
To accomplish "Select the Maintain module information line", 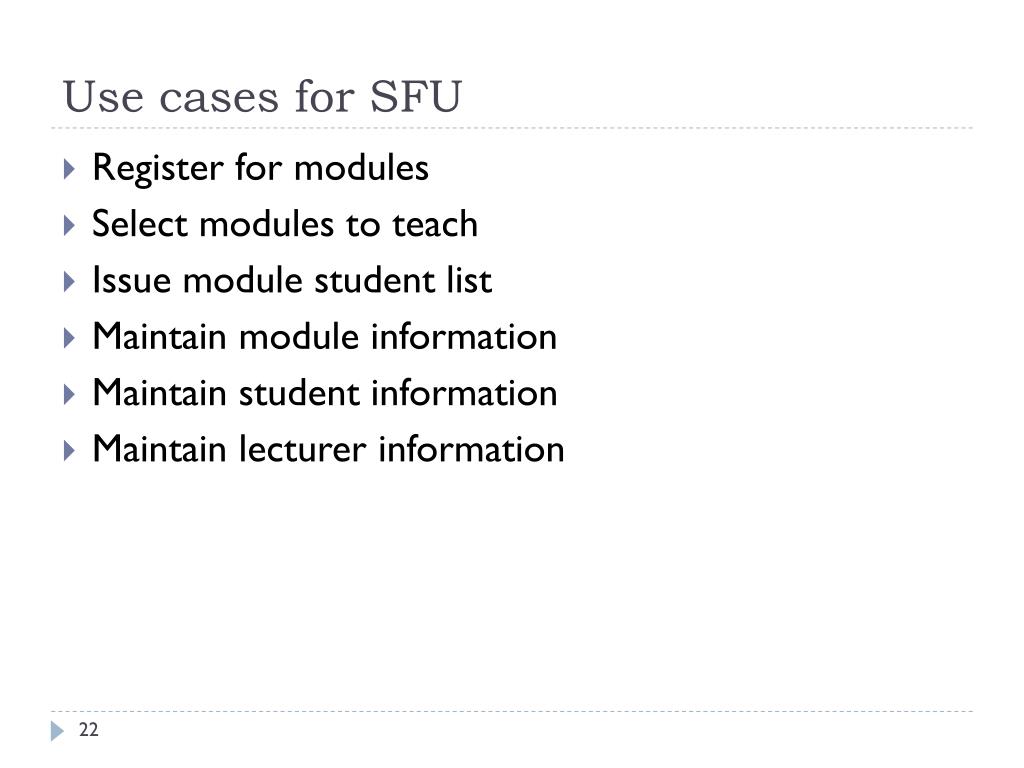I will pyautogui.click(x=325, y=336).
